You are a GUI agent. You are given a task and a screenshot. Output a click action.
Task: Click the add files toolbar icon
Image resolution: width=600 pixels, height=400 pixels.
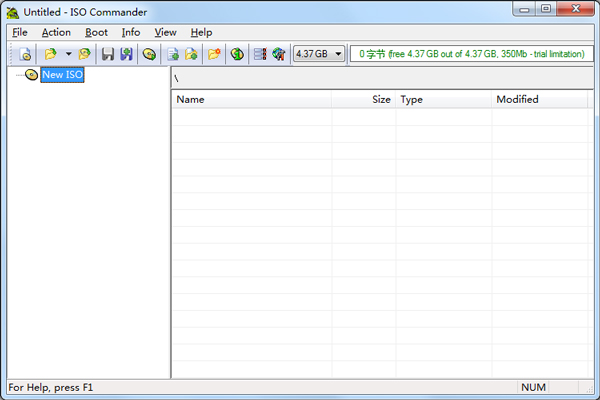(x=173, y=54)
